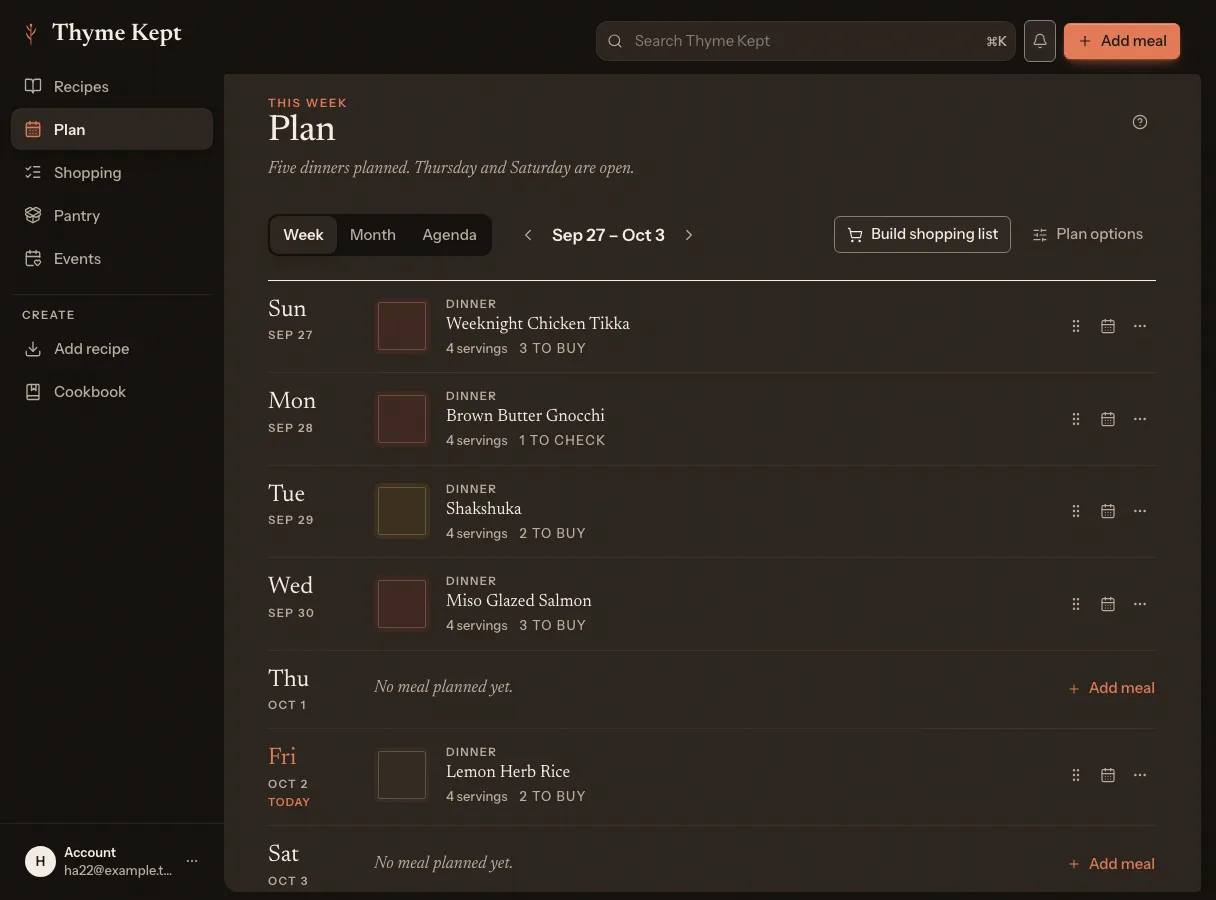Screen dimensions: 1216x900
Task: Click drag handle for Shakshuka row
Action: point(1076,511)
